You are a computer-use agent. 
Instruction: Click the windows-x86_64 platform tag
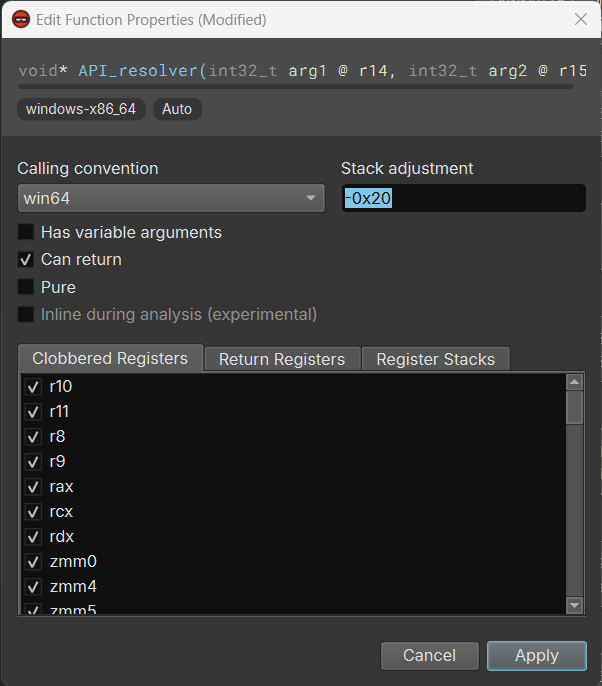coord(81,109)
